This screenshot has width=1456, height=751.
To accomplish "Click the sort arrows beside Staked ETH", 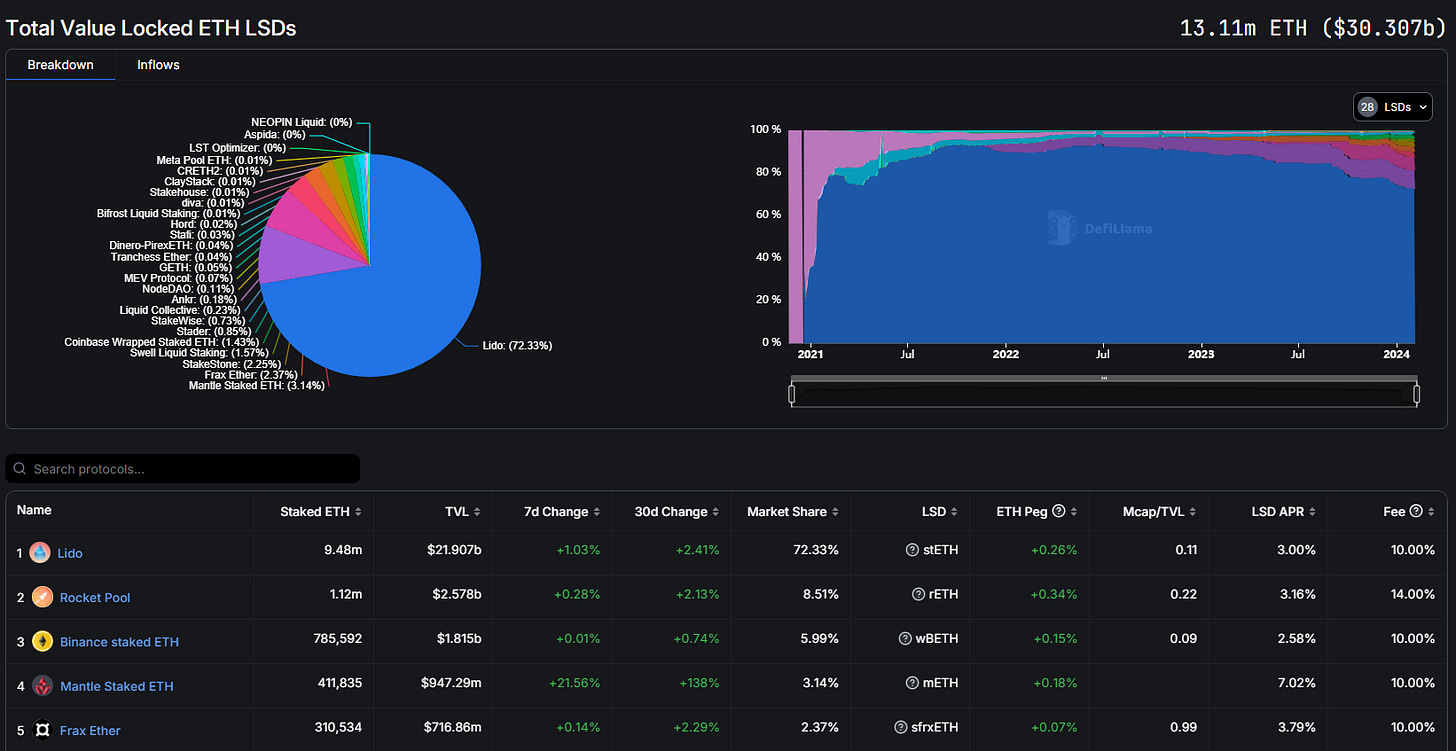I will 358,512.
